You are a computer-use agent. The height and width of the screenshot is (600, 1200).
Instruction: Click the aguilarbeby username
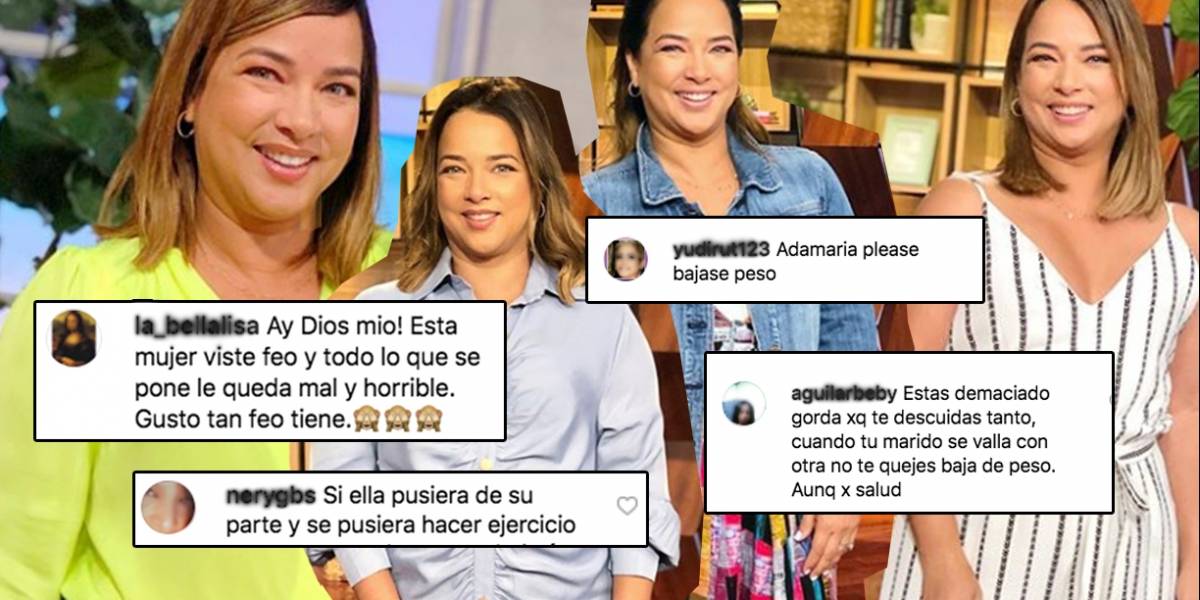point(835,392)
